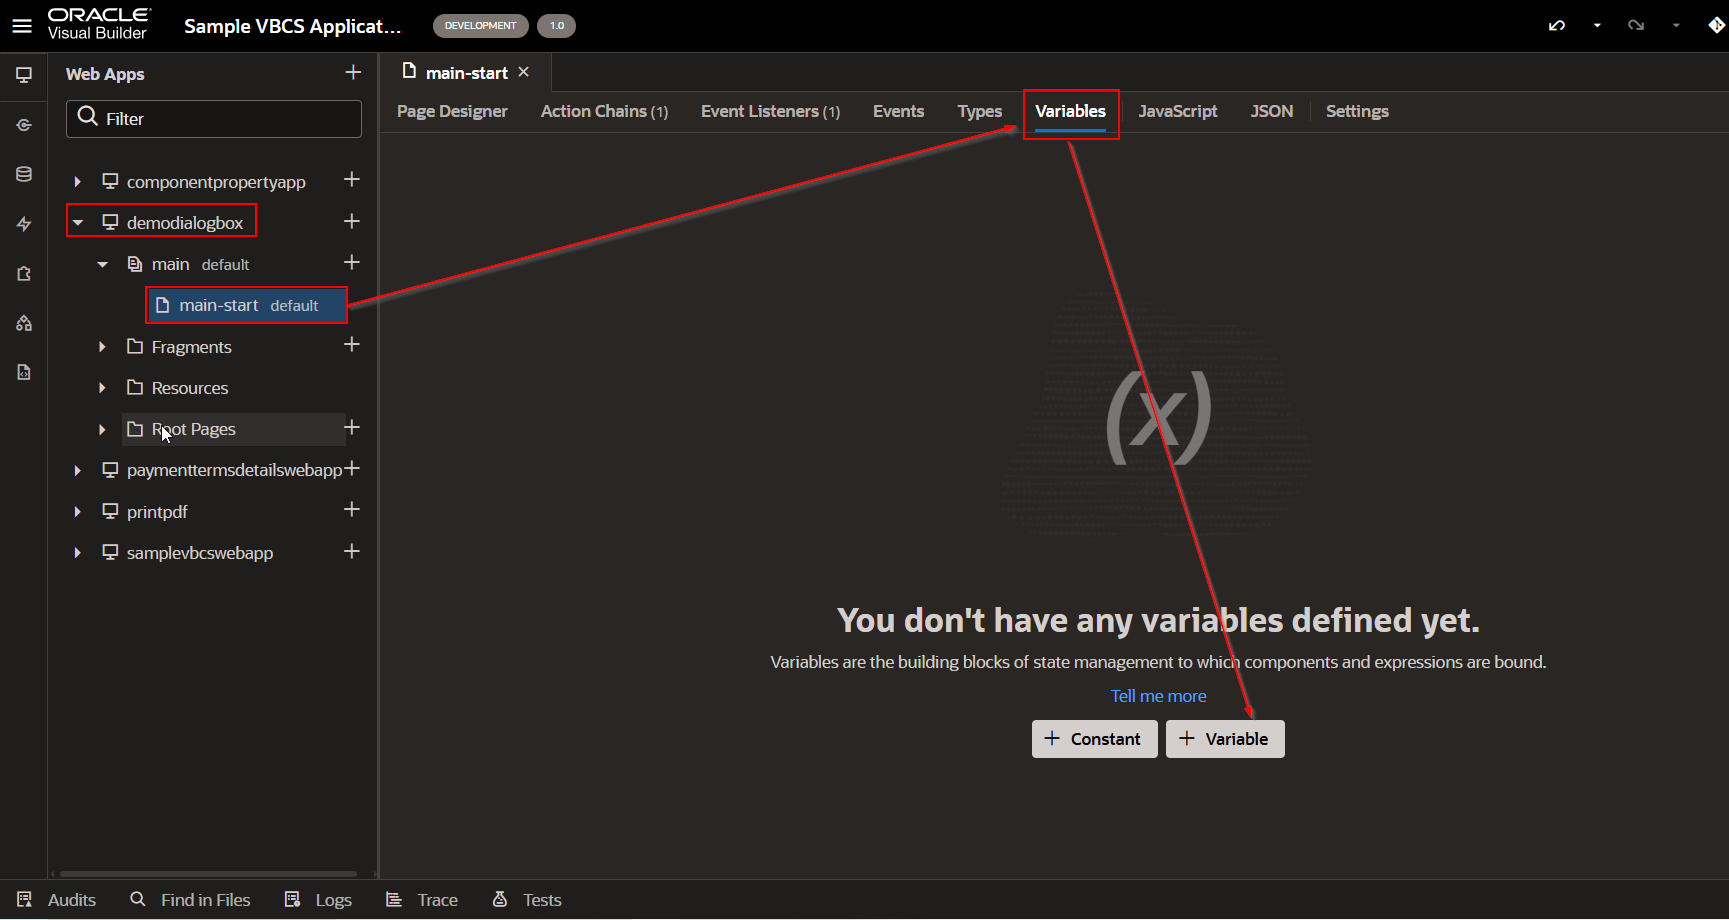Select the main-start editor tab
The image size is (1729, 920).
[466, 72]
